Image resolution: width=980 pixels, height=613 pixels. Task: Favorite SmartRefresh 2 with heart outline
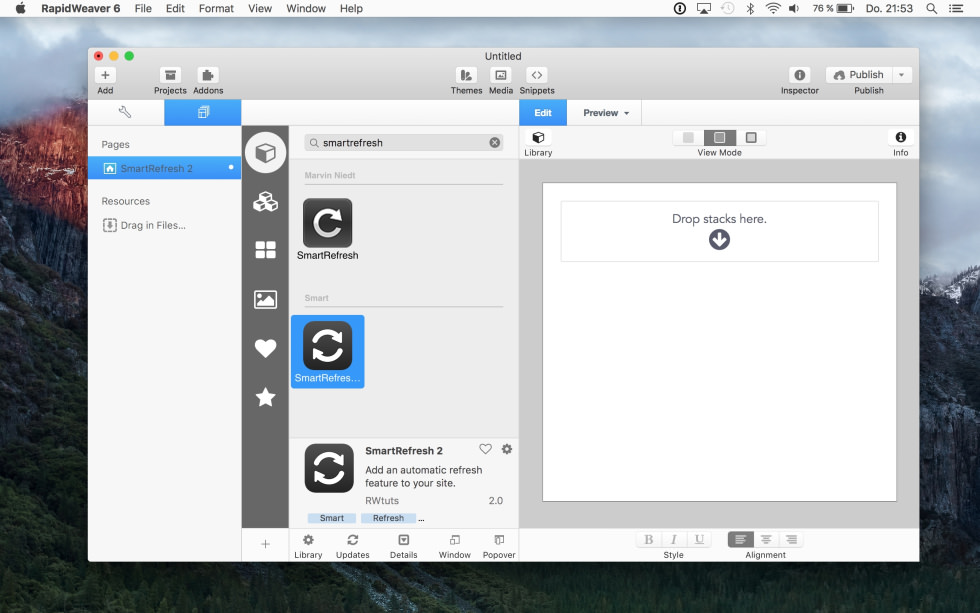point(486,449)
